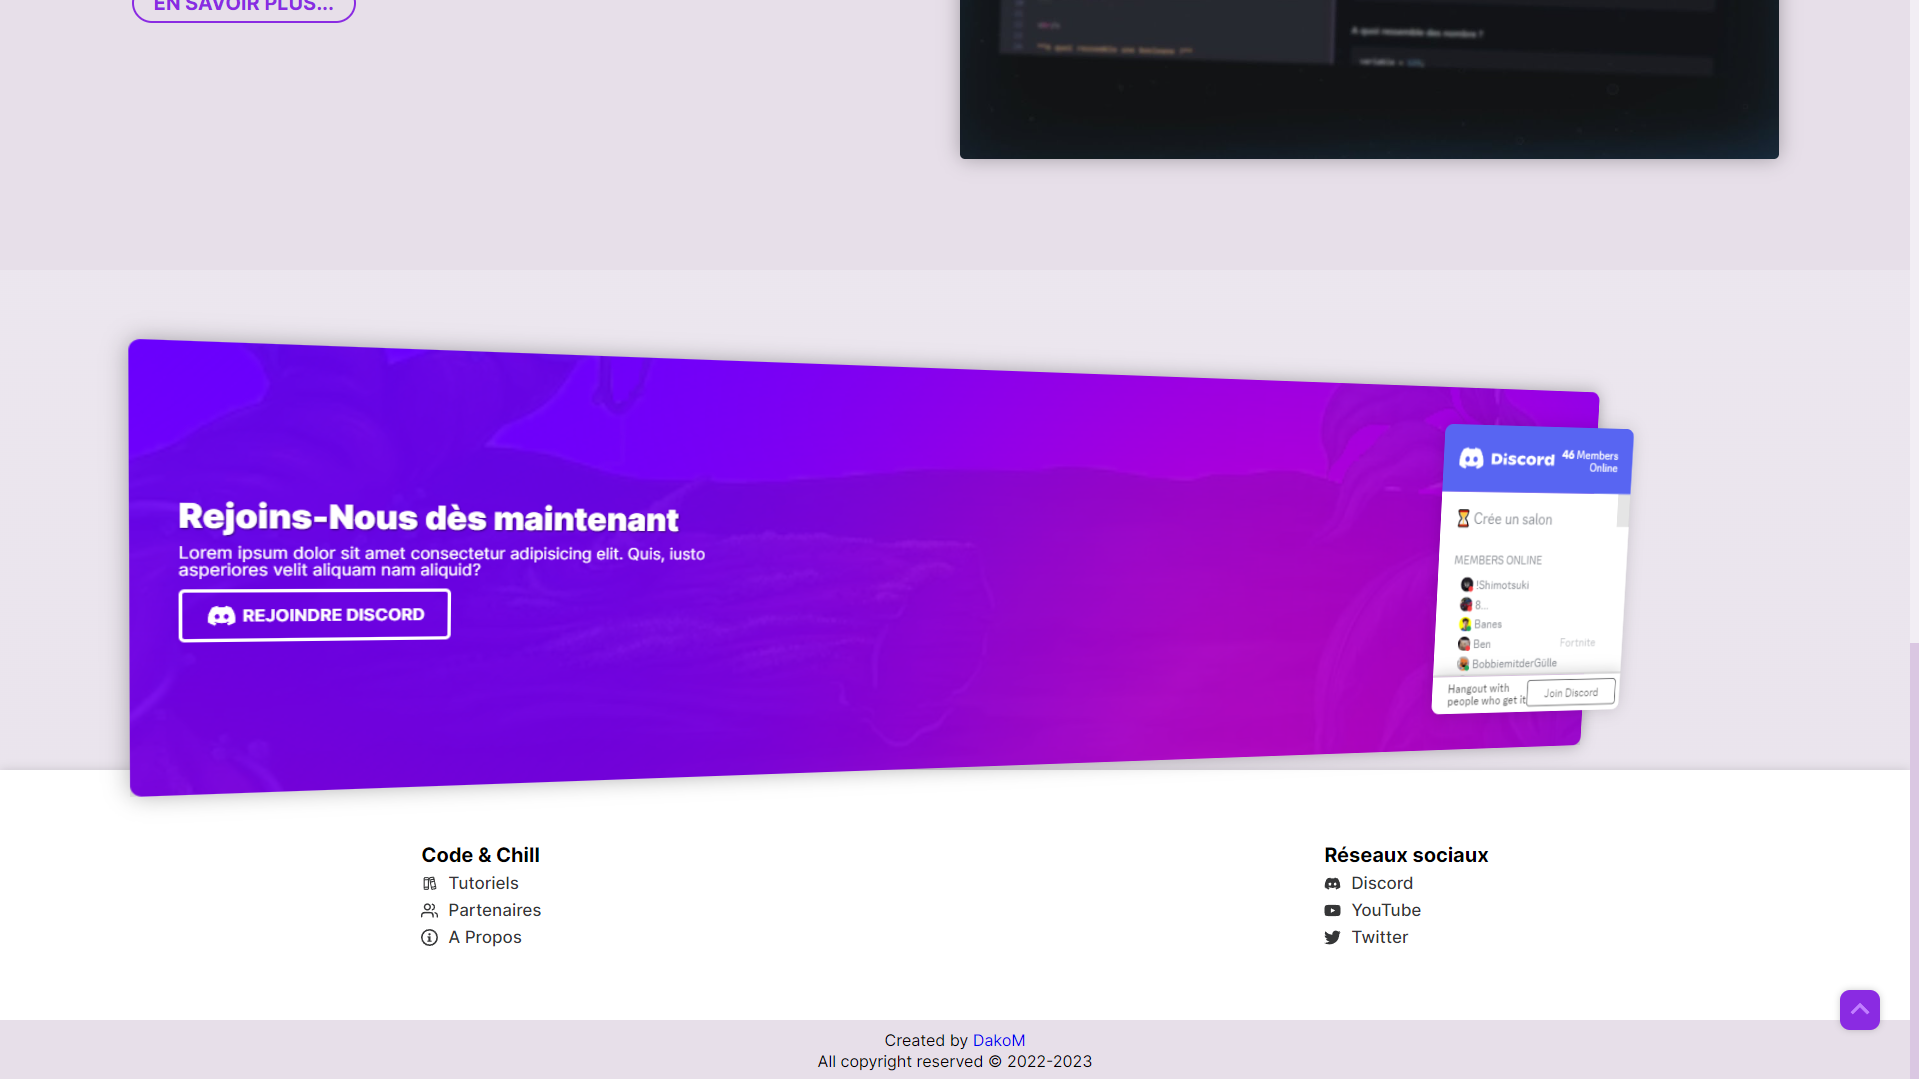Open the Partenaires page

(x=494, y=910)
